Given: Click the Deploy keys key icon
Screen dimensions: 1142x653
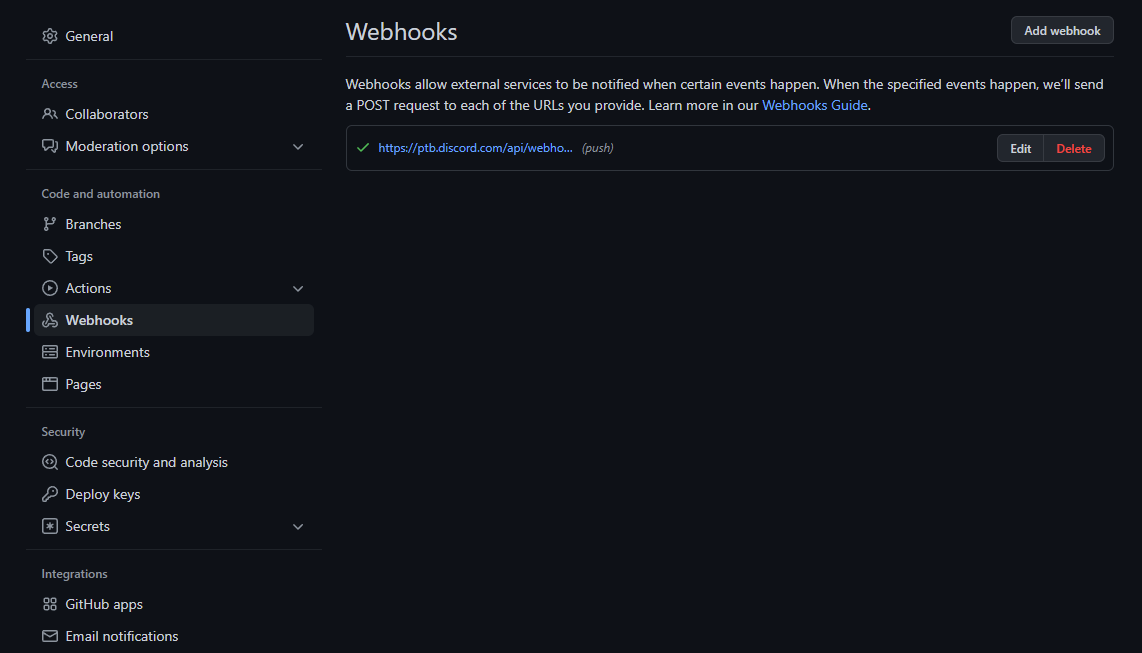Looking at the screenshot, I should (50, 494).
